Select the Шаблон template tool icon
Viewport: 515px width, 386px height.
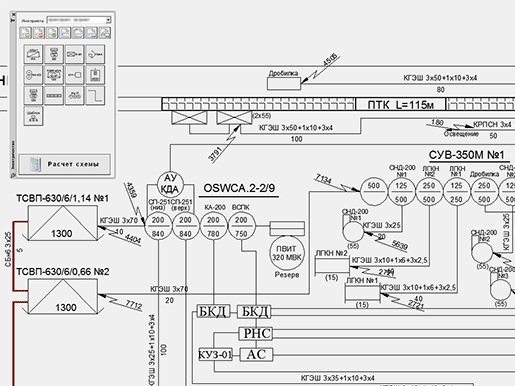coord(33,116)
